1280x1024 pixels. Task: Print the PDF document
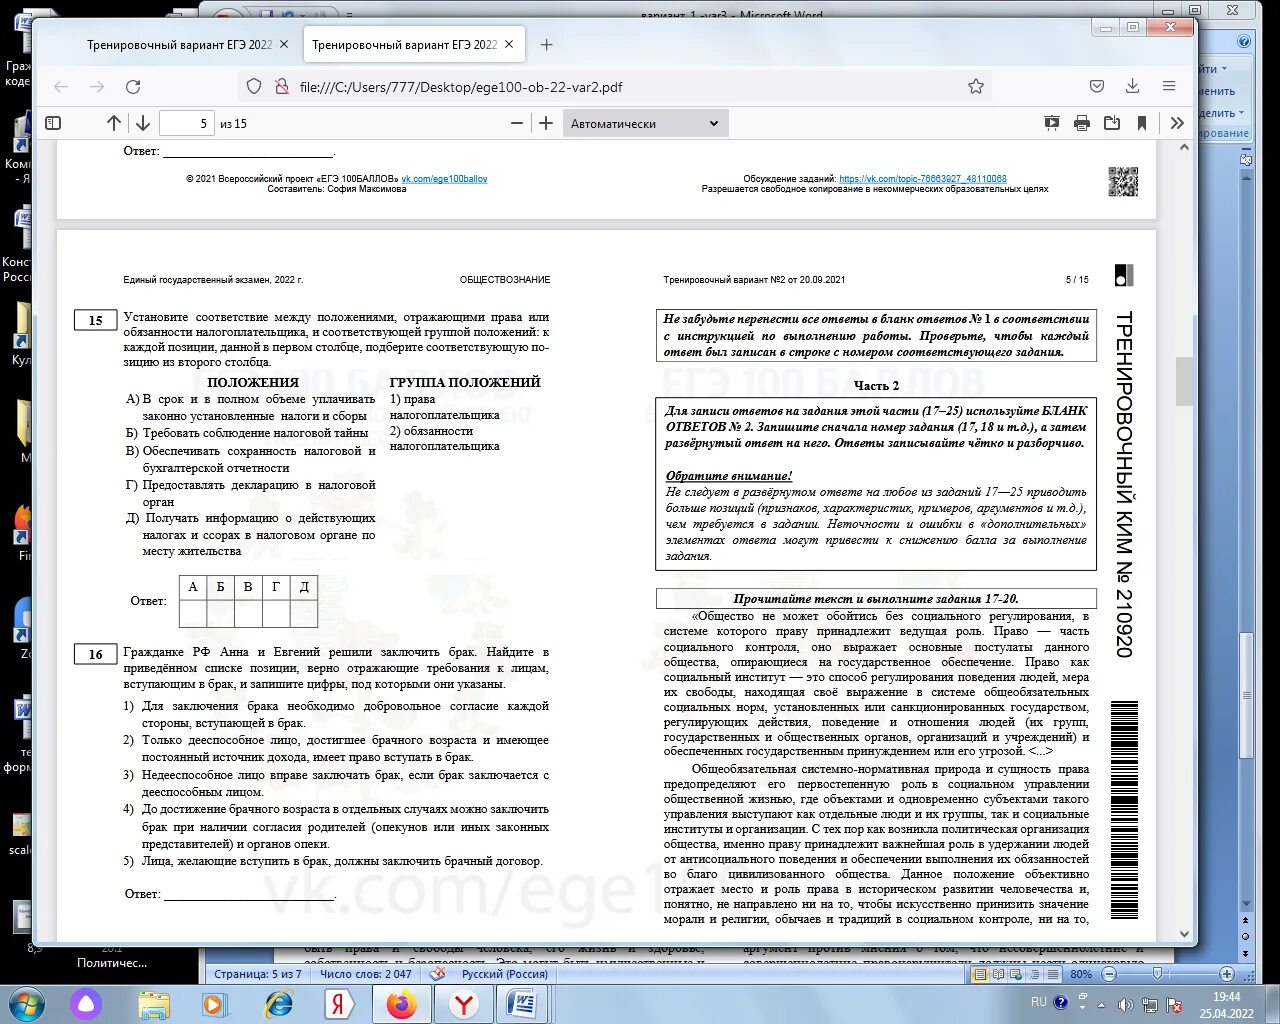click(1082, 123)
